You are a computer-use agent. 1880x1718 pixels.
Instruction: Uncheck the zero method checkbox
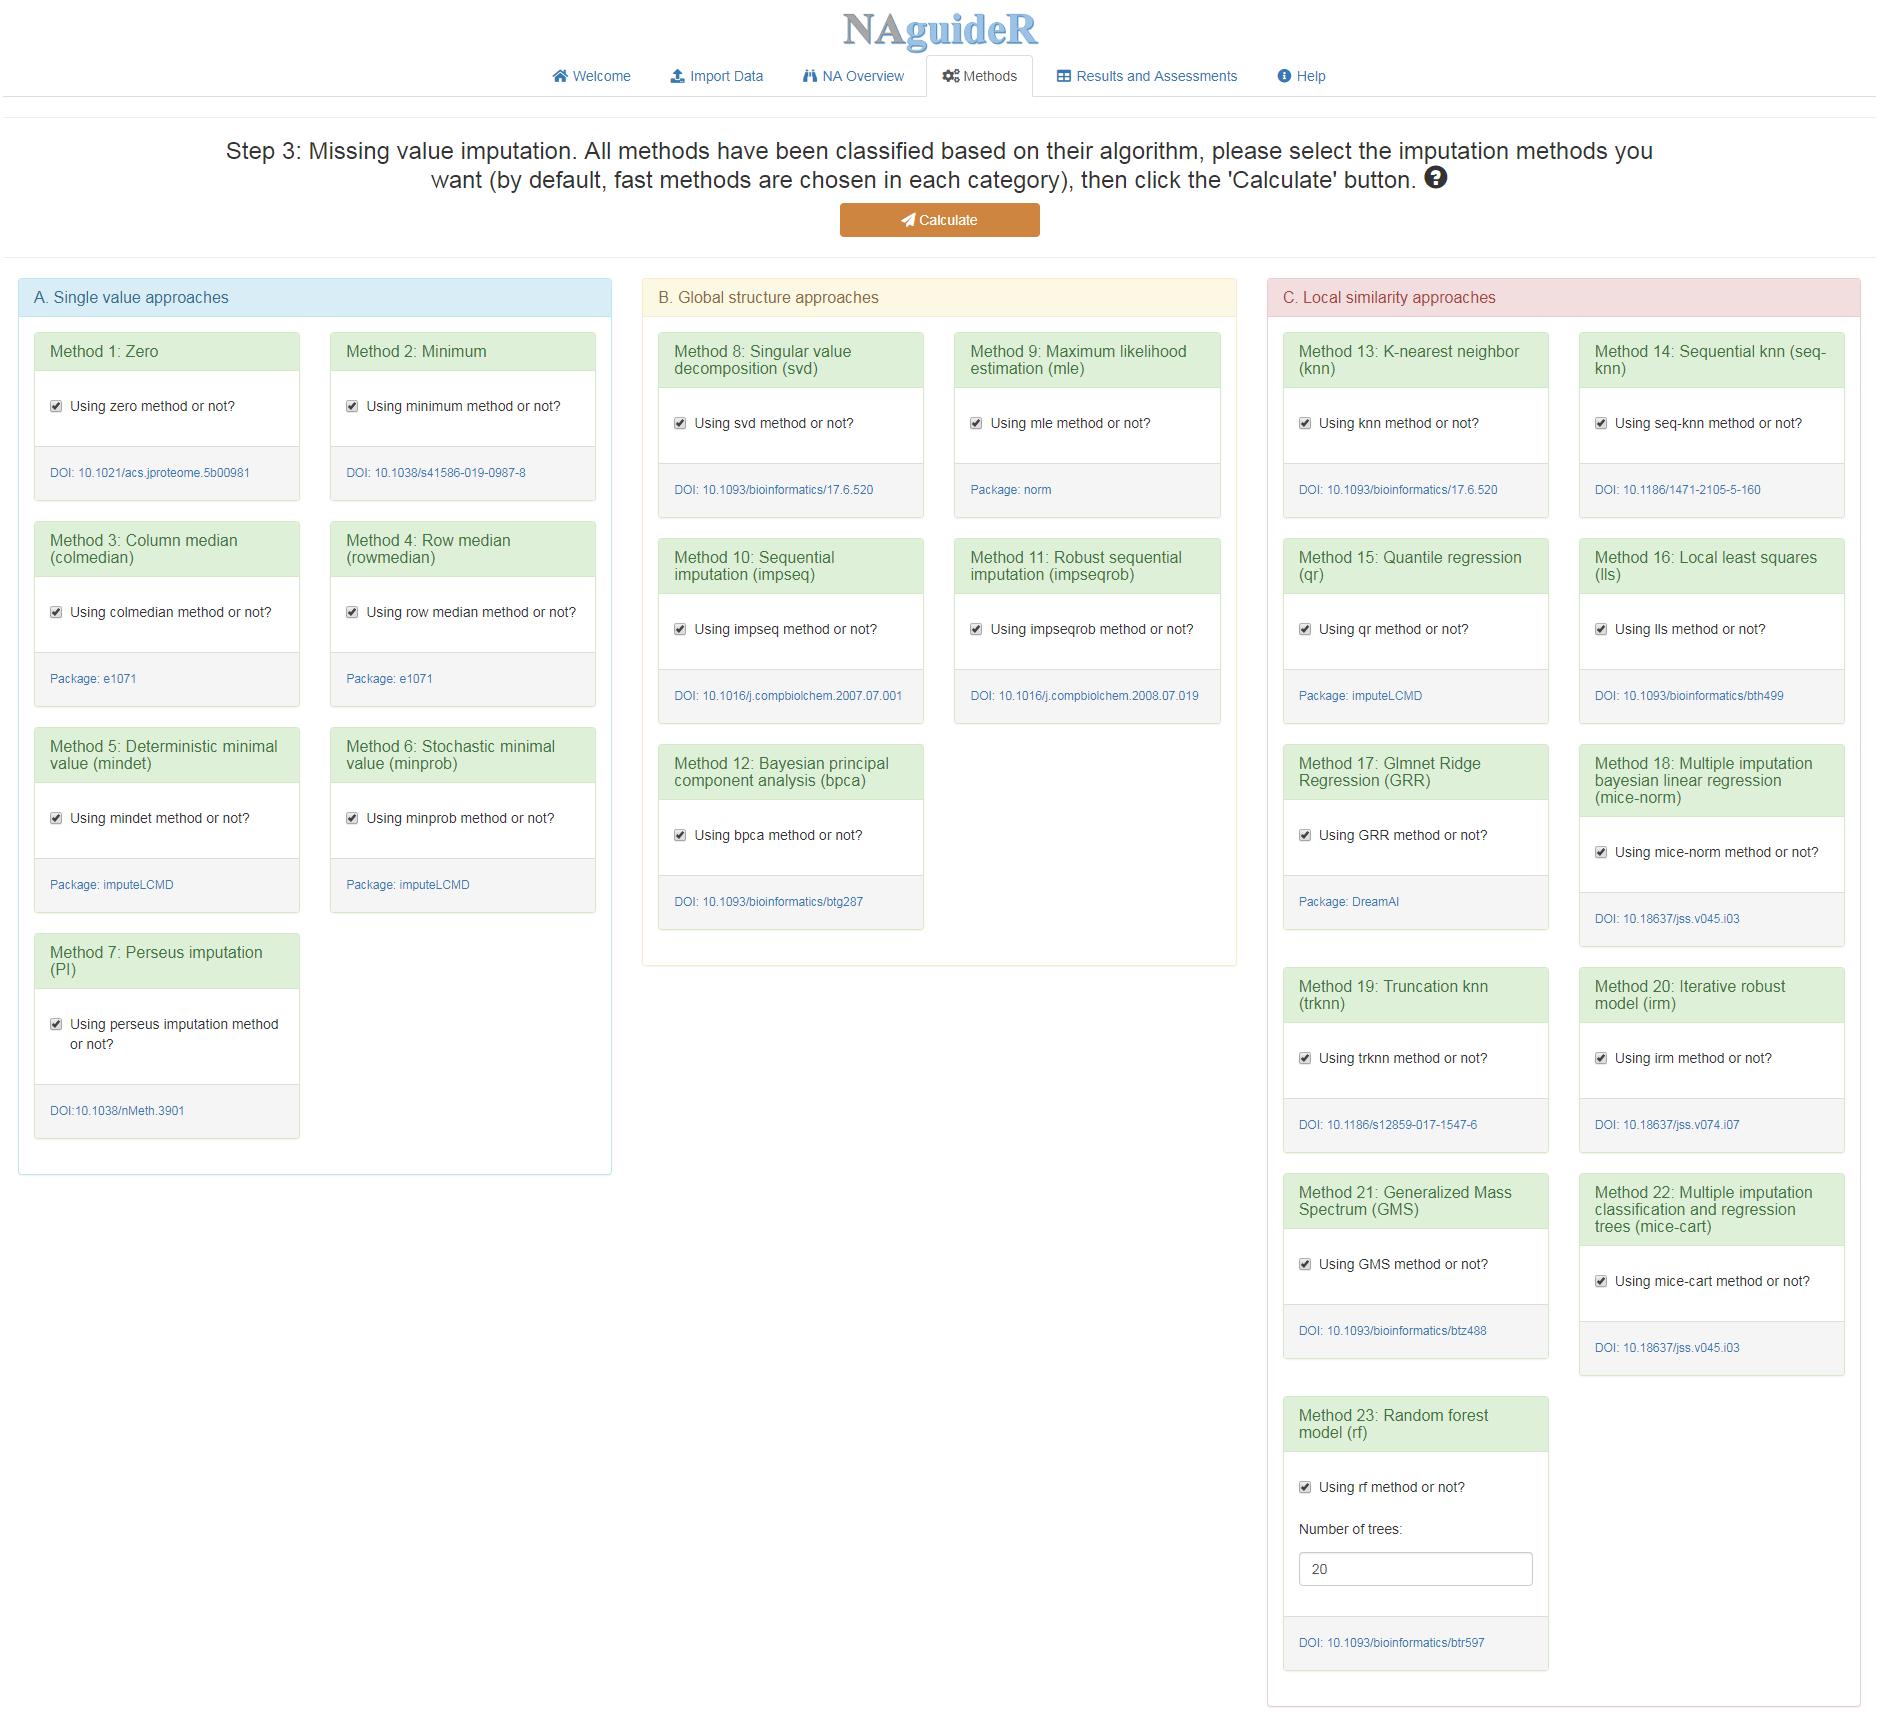(x=56, y=406)
